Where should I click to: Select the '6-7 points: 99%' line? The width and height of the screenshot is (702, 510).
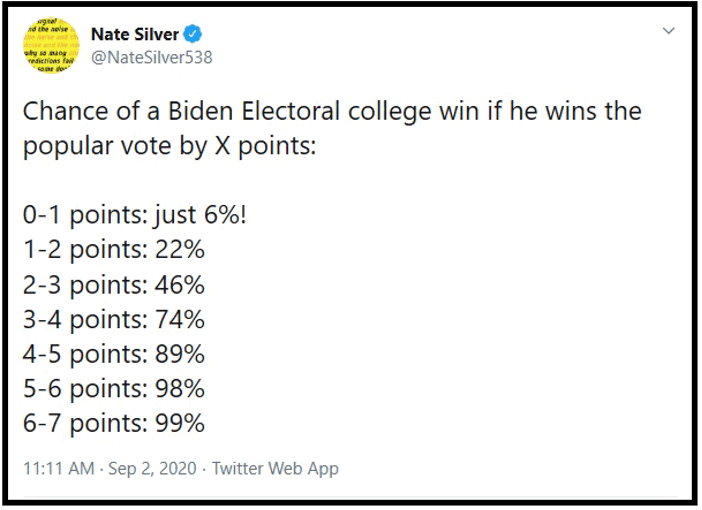click(114, 423)
